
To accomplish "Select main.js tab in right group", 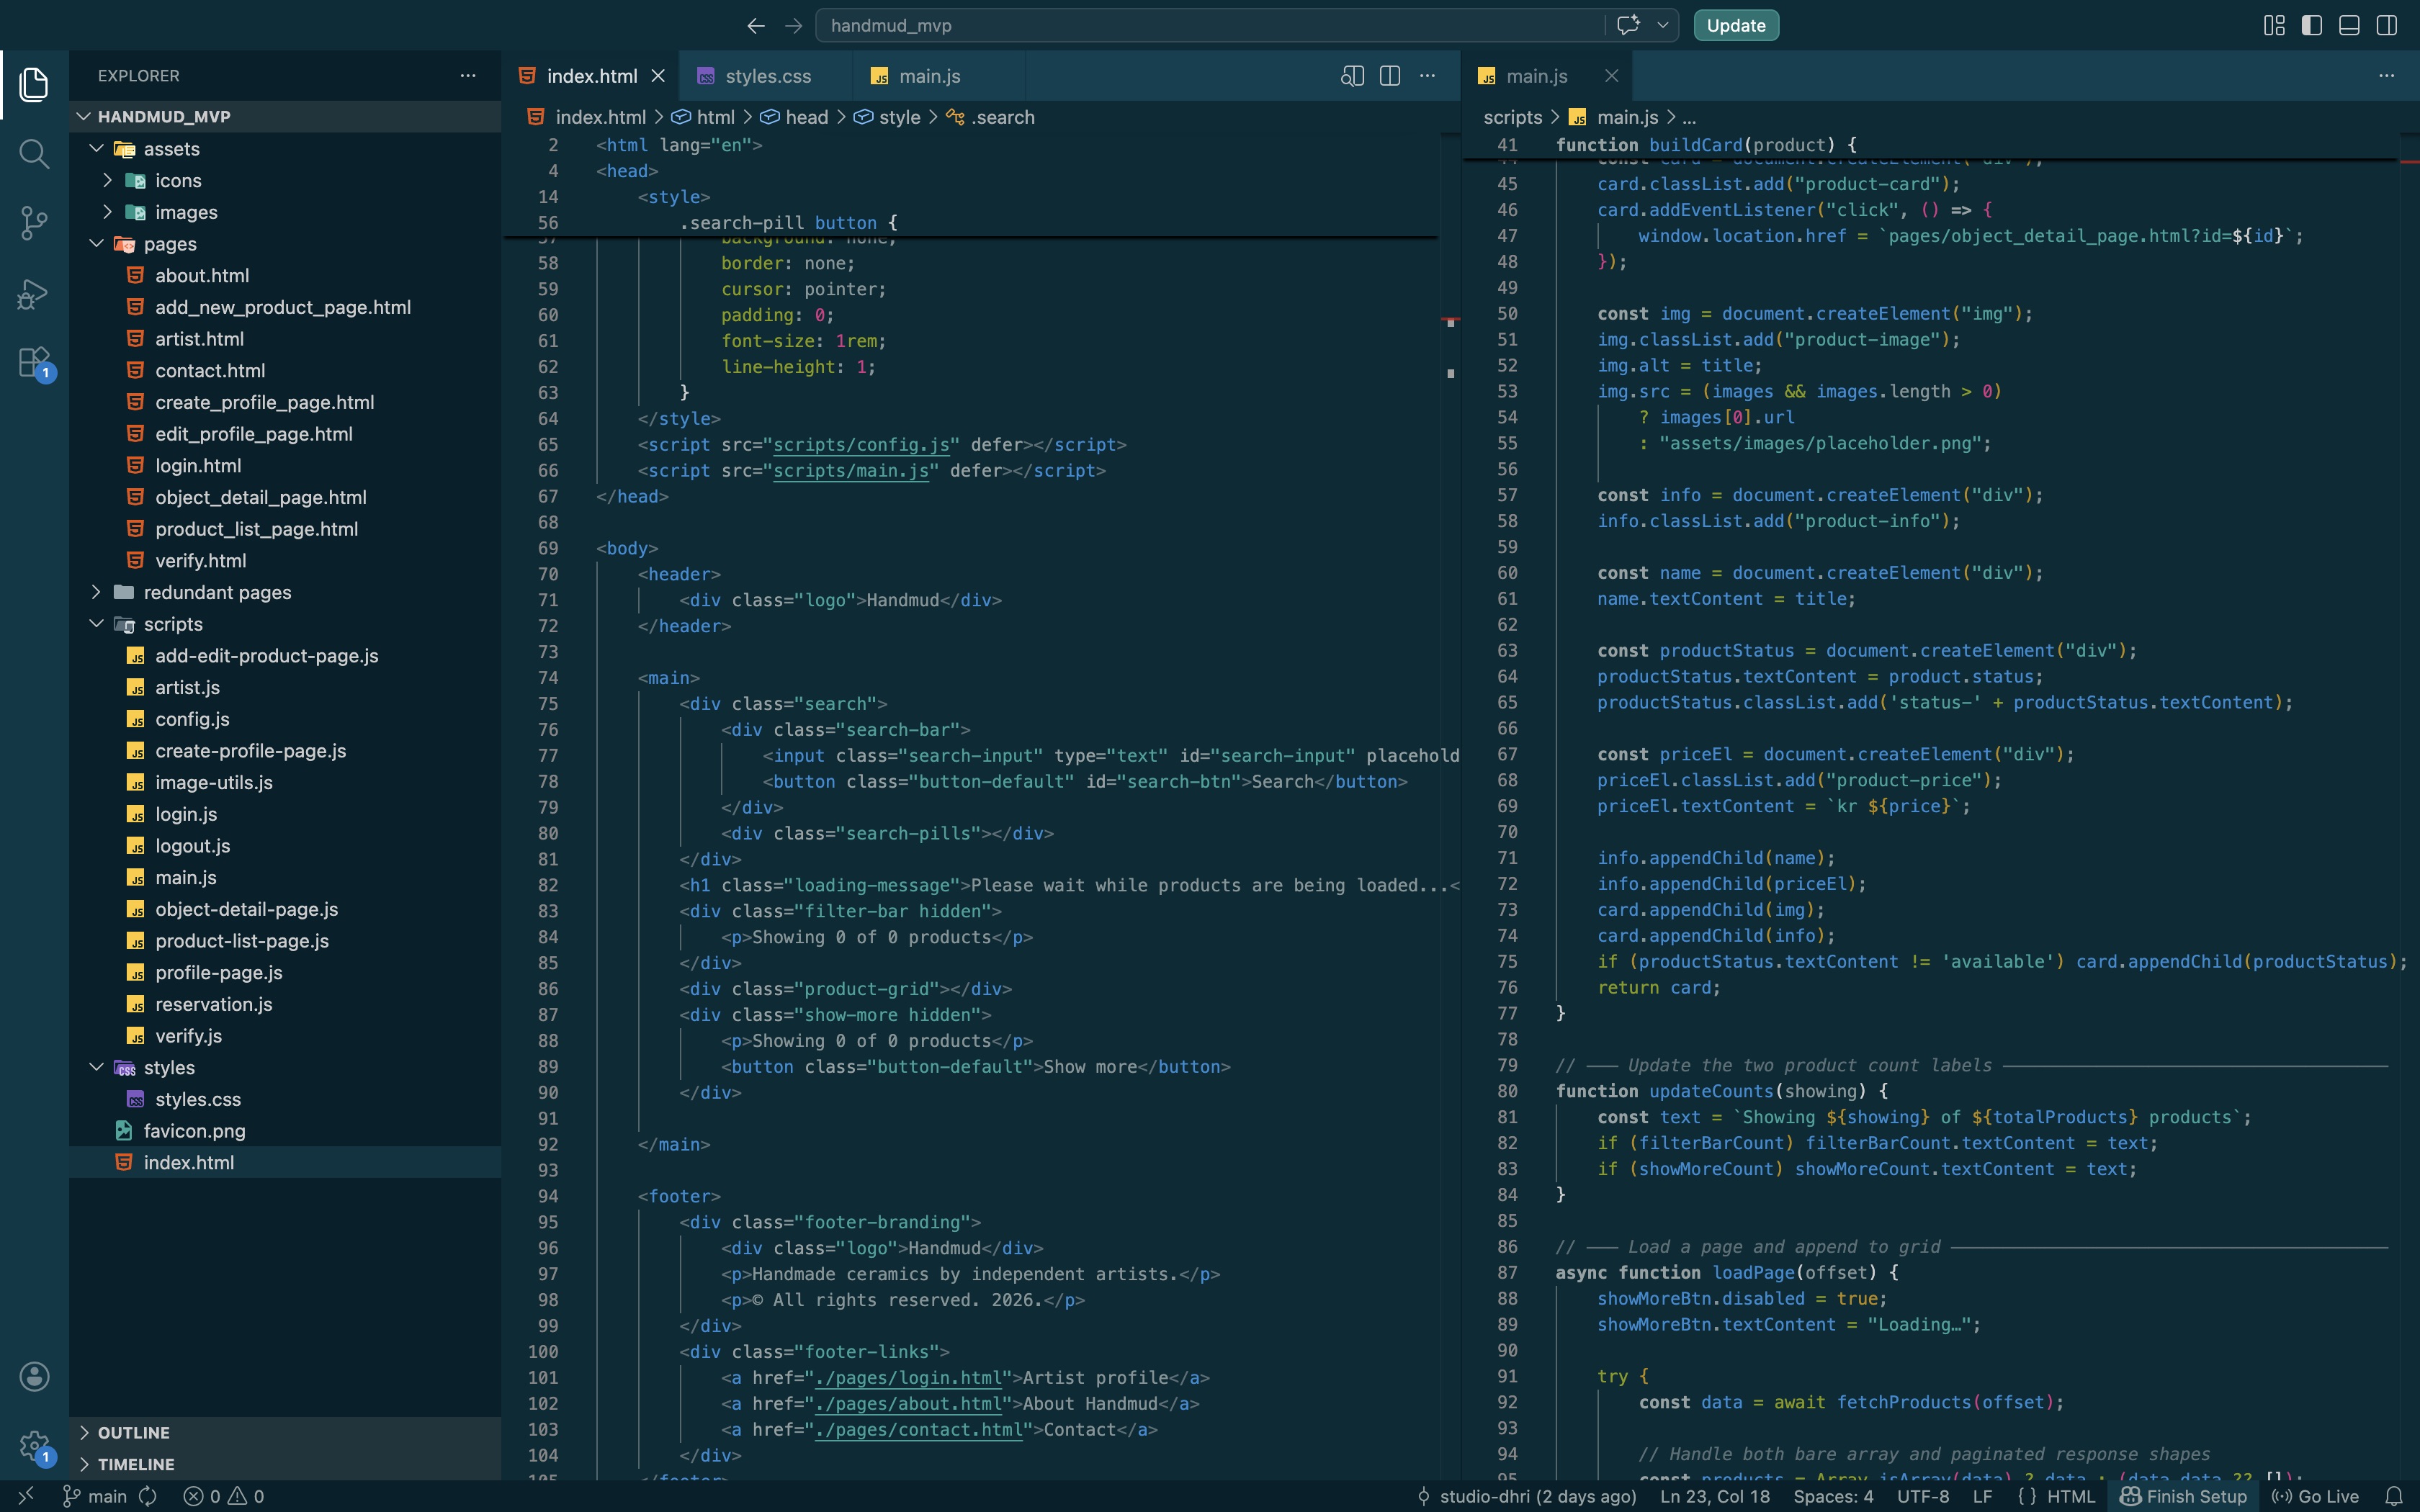I will click(1536, 76).
